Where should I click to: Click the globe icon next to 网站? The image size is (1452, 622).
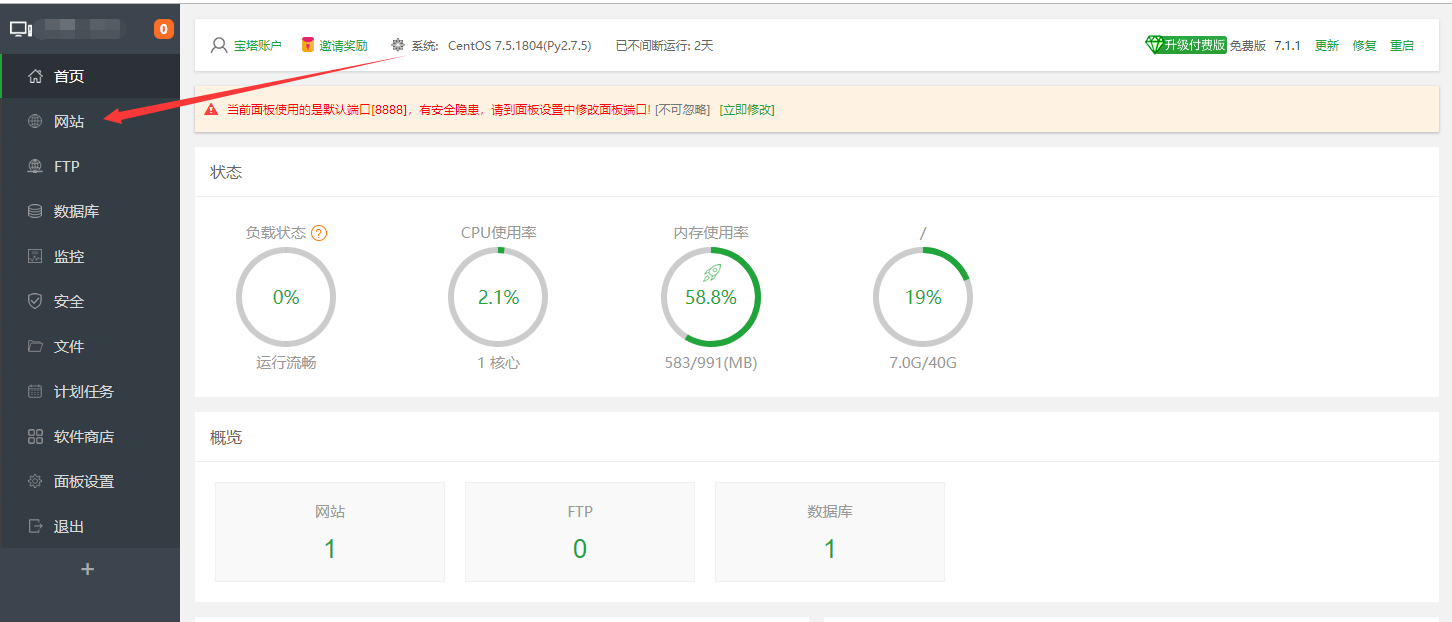click(x=35, y=122)
